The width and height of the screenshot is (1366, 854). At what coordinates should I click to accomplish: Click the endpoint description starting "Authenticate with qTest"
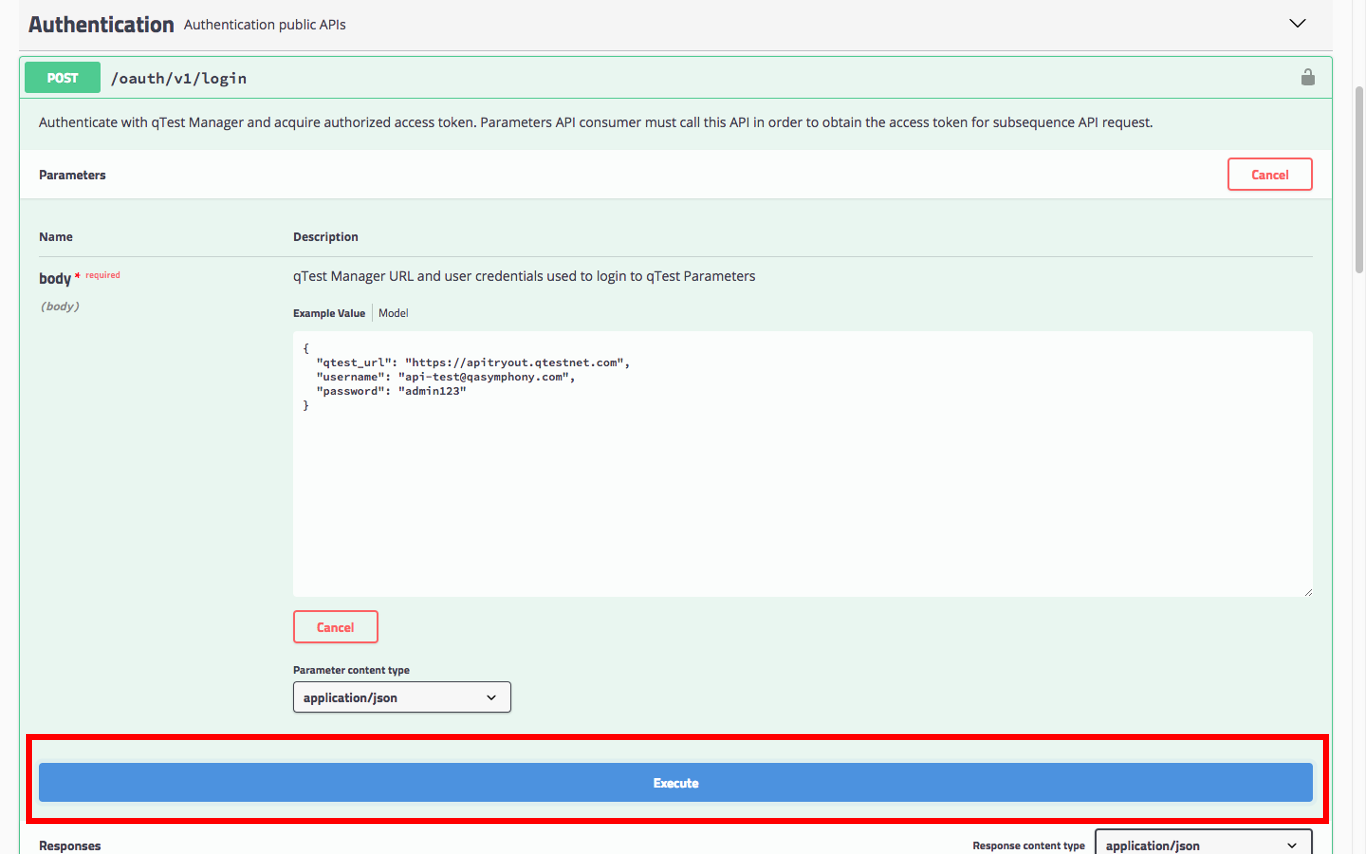[595, 123]
